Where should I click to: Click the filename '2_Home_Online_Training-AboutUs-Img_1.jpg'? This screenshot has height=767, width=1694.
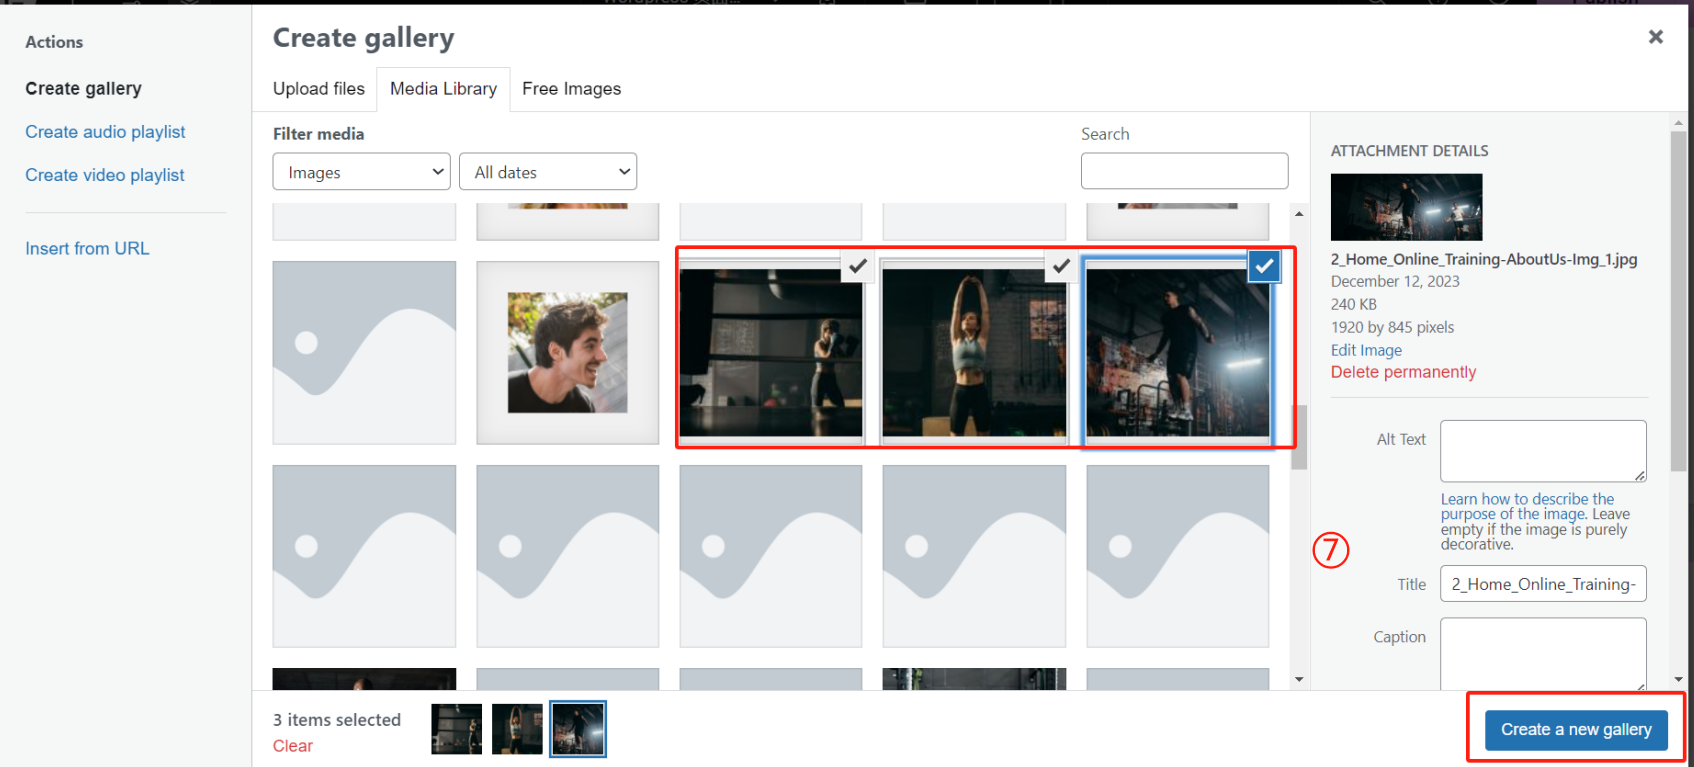click(1484, 259)
